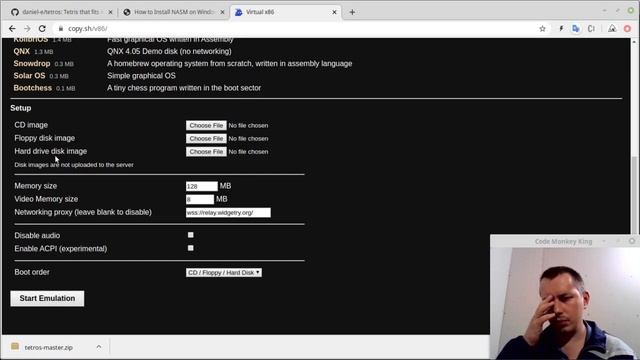This screenshot has height=360, width=640.
Task: Bookmark this page with the star icon
Action: coord(542,29)
